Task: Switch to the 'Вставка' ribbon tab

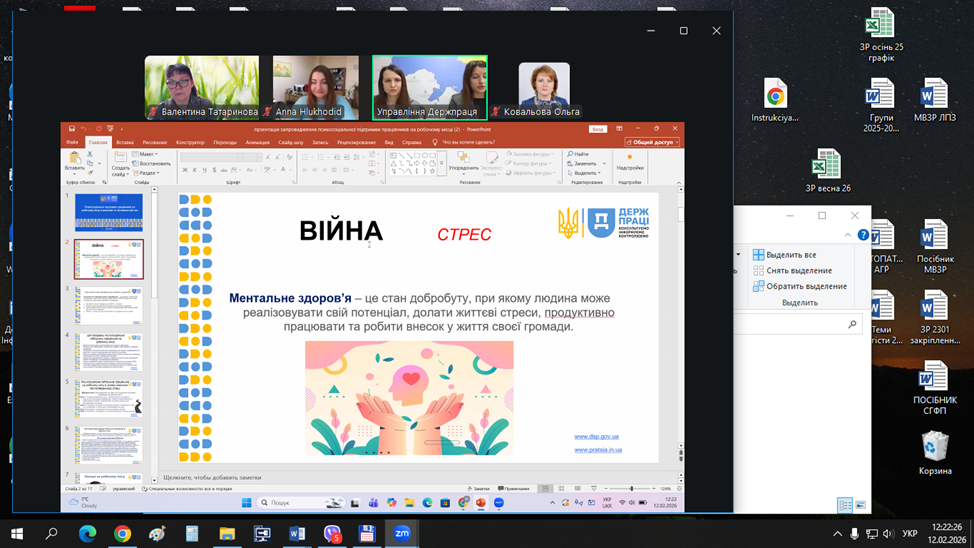Action: click(x=125, y=143)
